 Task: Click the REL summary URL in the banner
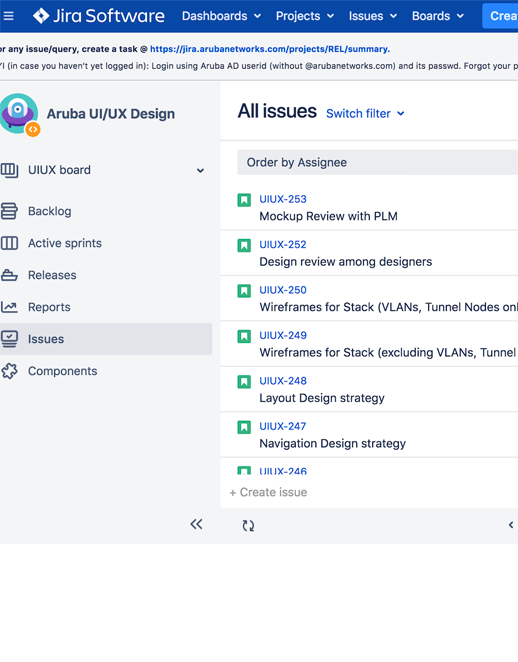270,49
